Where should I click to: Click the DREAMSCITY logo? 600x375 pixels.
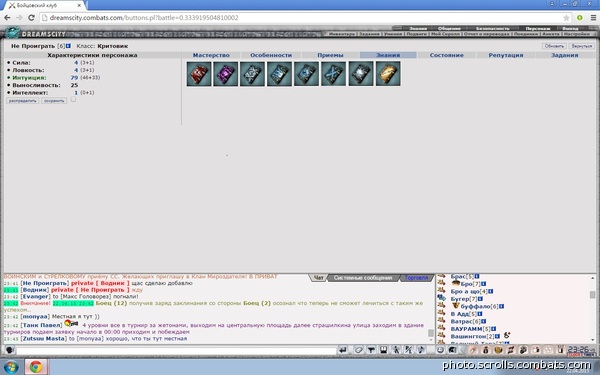click(x=36, y=34)
